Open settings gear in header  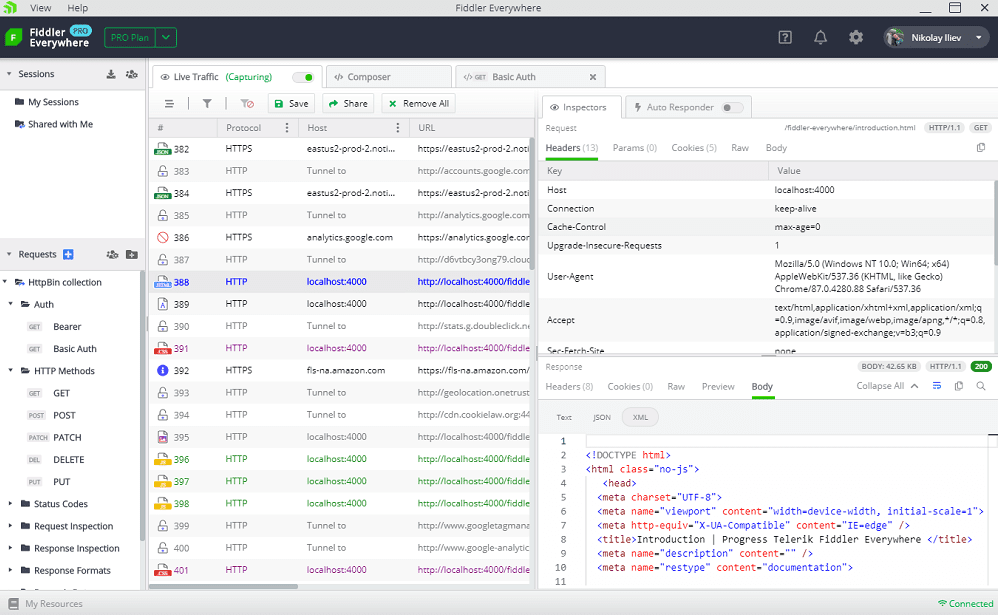tap(855, 38)
